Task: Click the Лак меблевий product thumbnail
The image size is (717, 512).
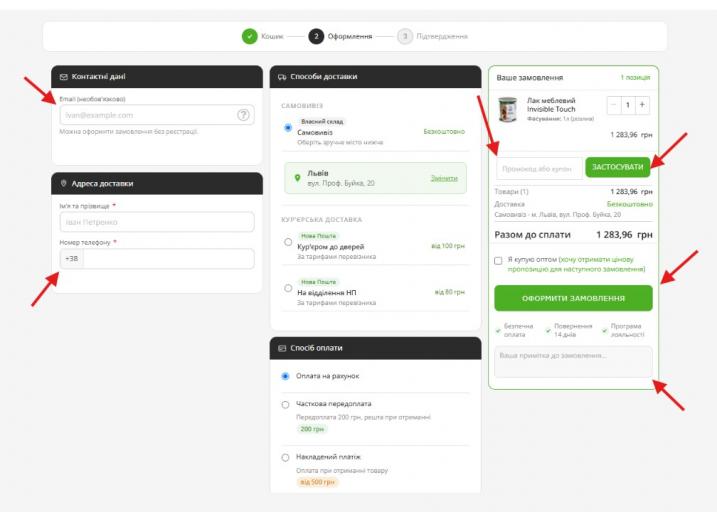Action: tap(507, 109)
